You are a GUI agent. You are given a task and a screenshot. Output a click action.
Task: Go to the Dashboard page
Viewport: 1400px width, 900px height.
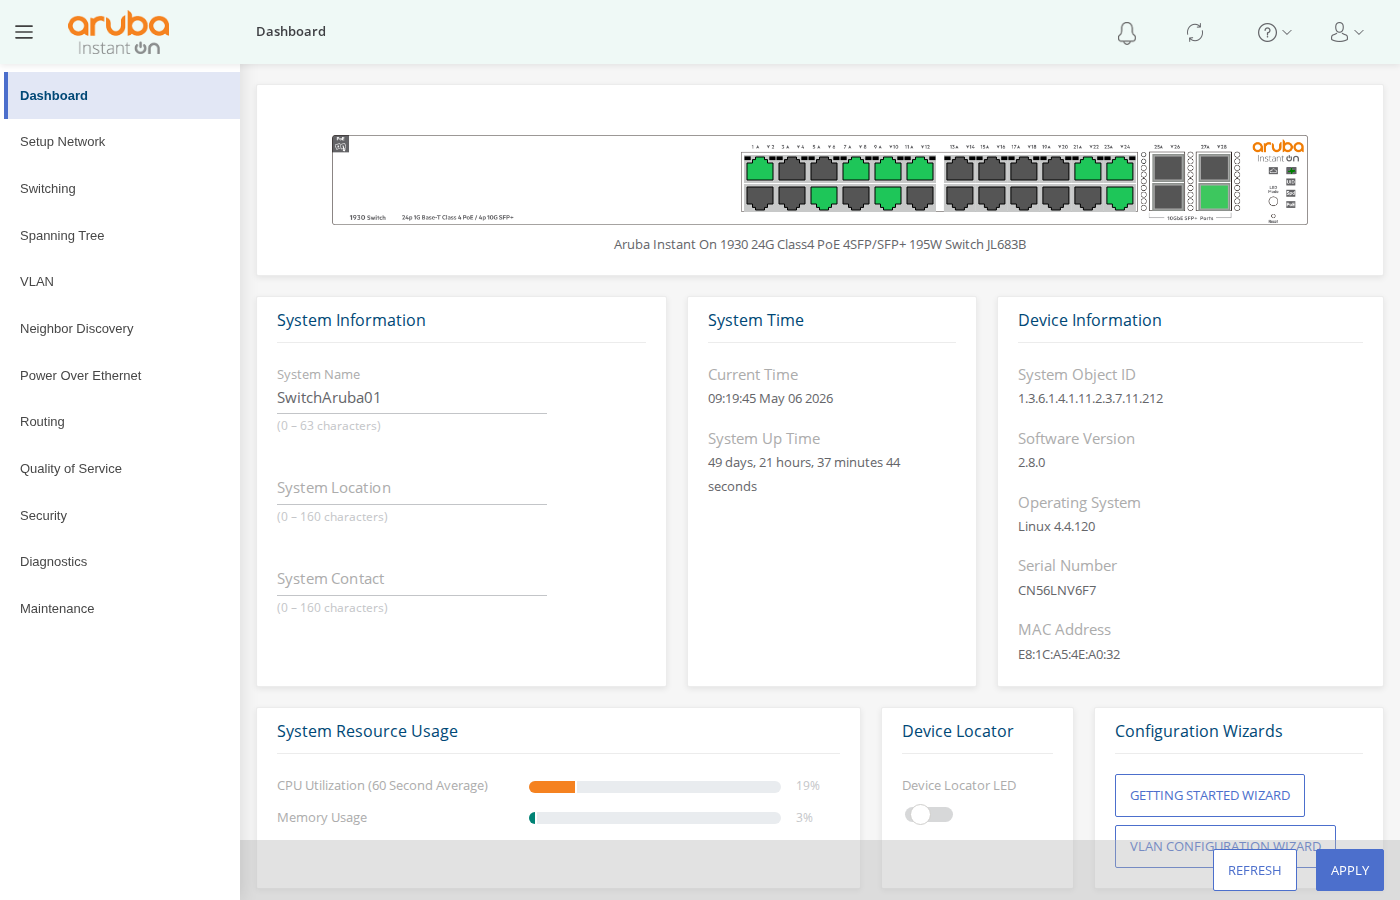tap(122, 96)
